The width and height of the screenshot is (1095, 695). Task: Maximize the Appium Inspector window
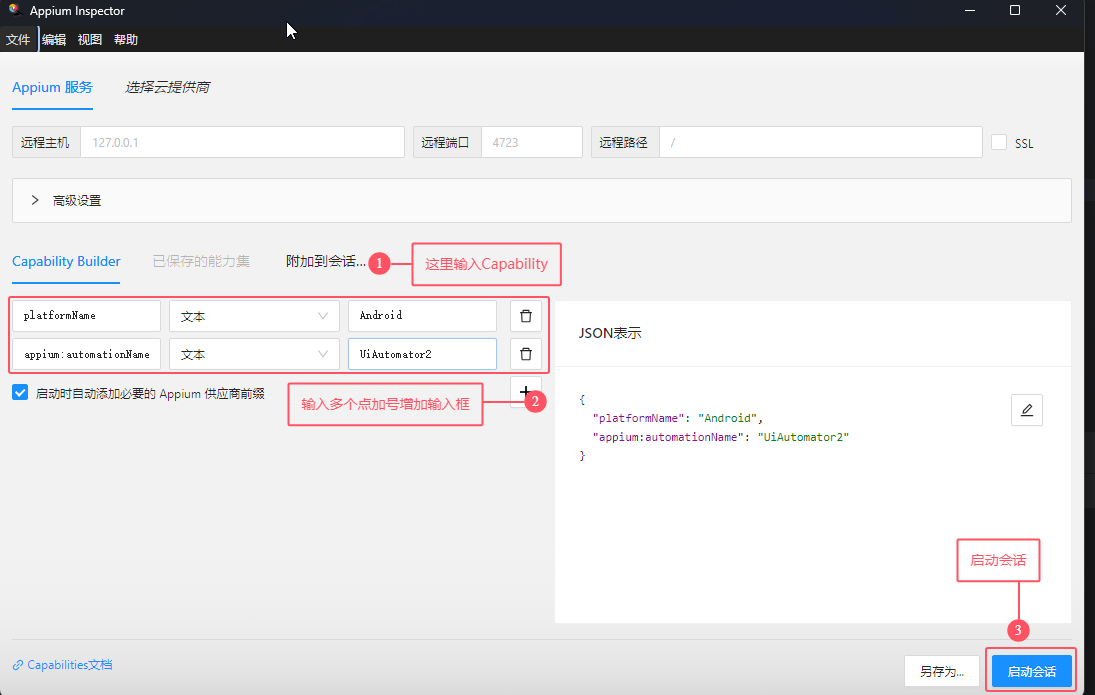coord(1015,10)
